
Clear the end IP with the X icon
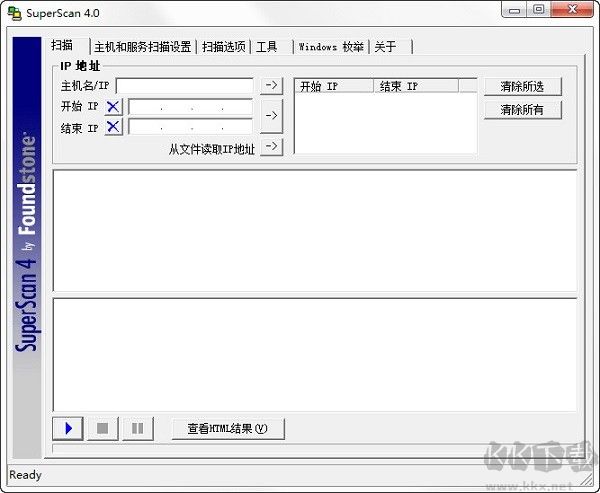tap(113, 126)
